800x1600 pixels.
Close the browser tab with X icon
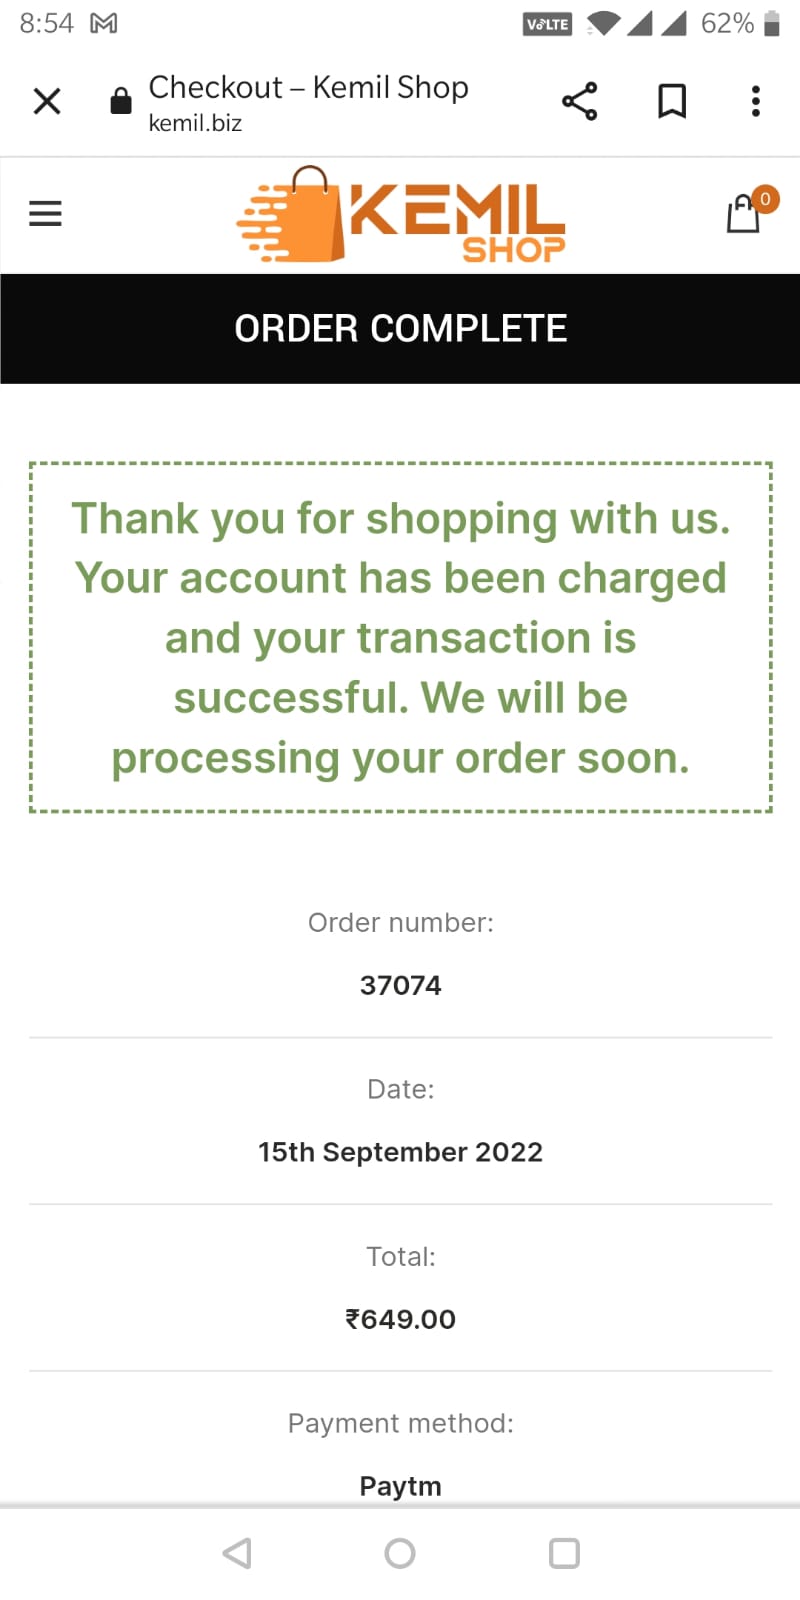pyautogui.click(x=47, y=101)
